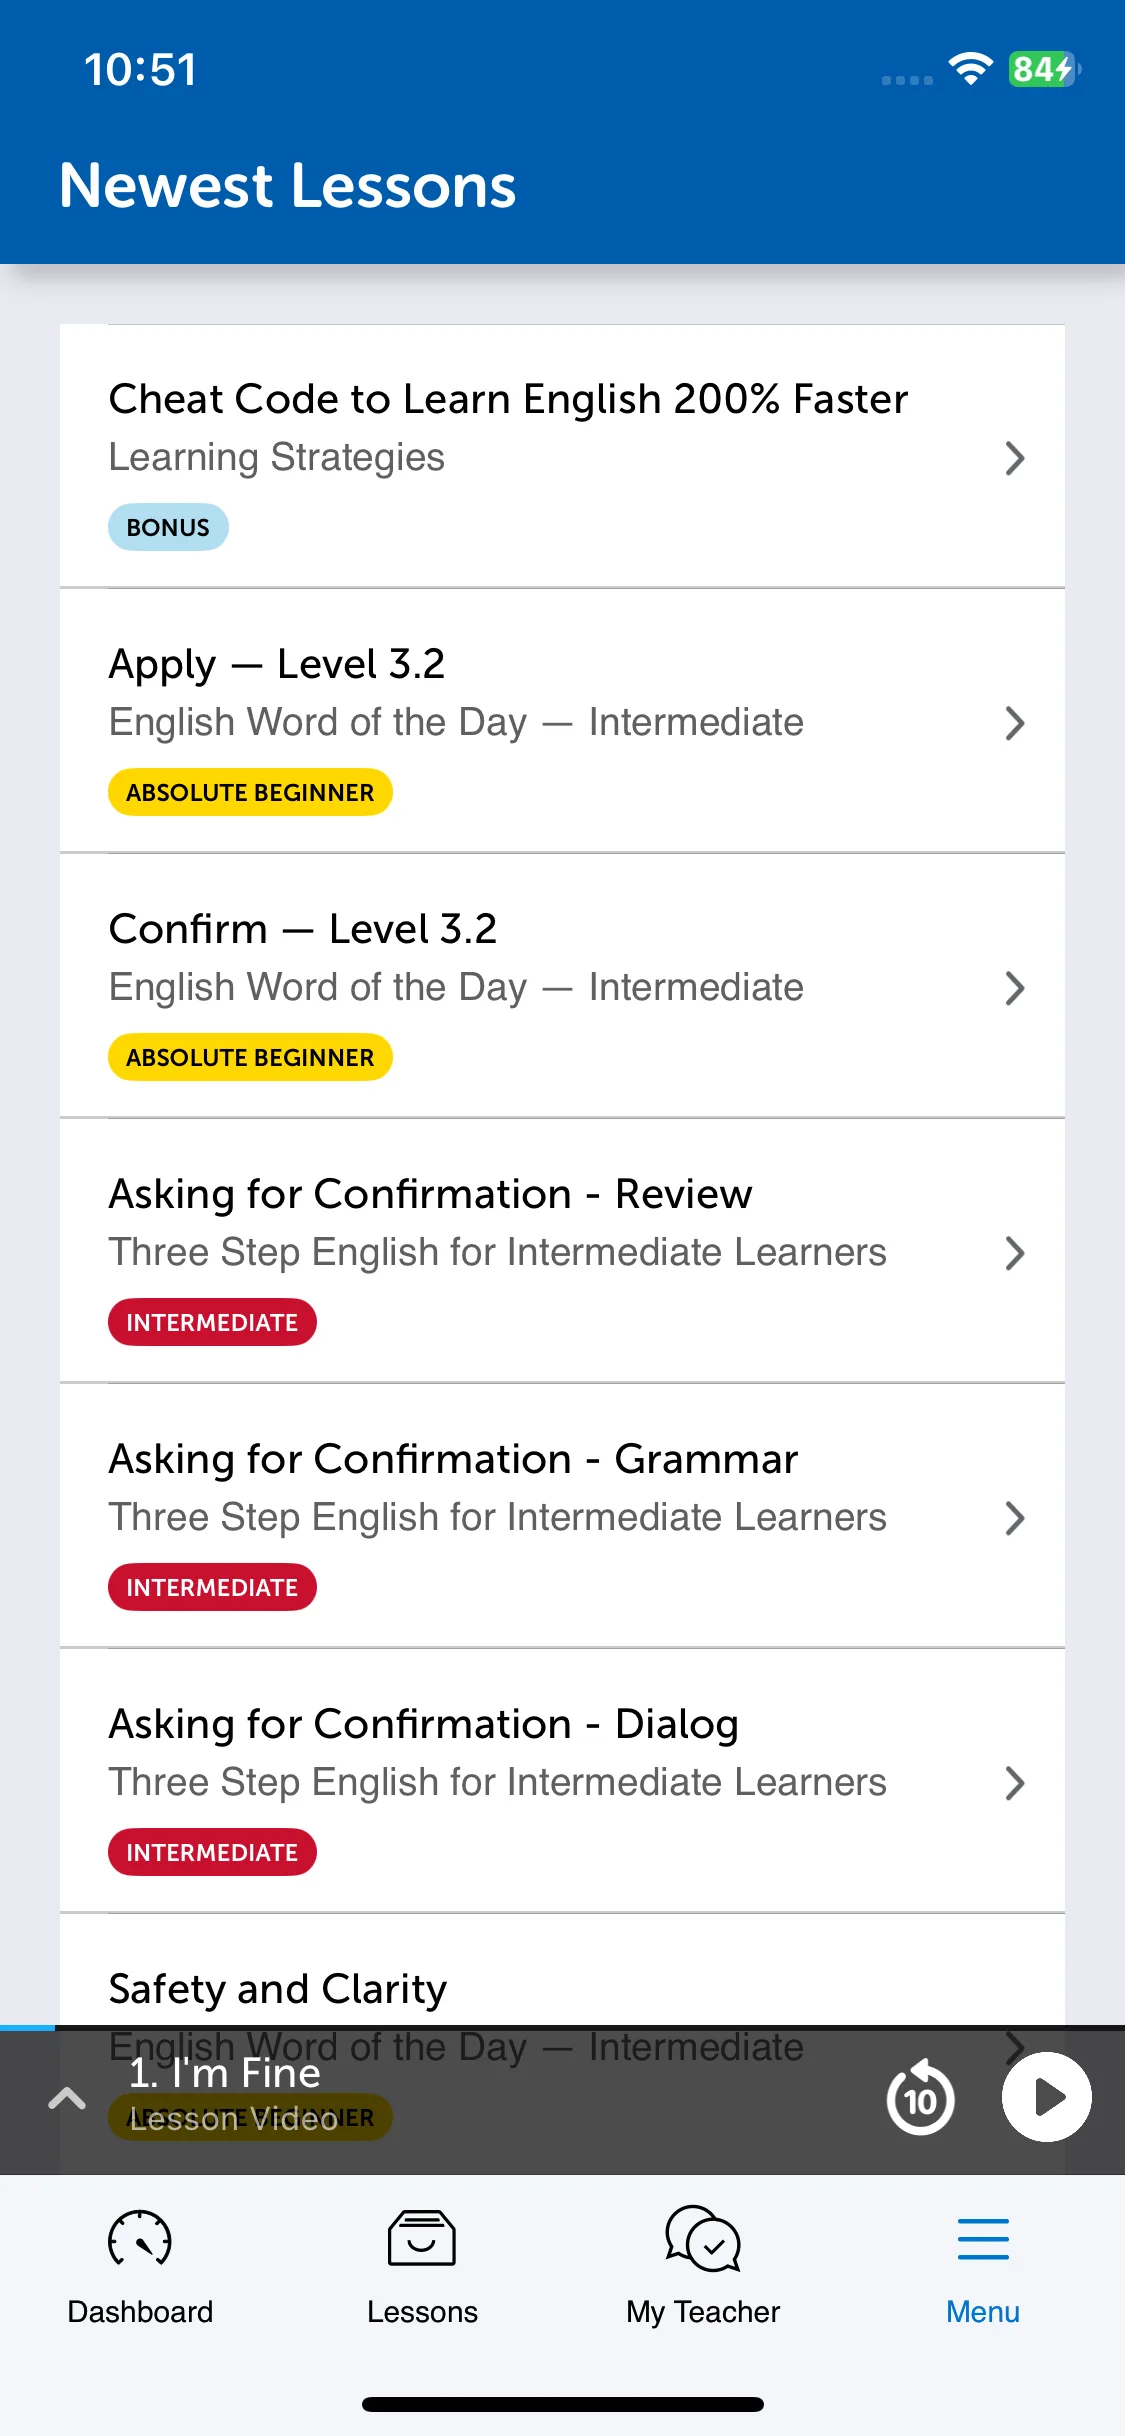
Task: Tap the Menu hamburger icon
Action: point(983,2238)
